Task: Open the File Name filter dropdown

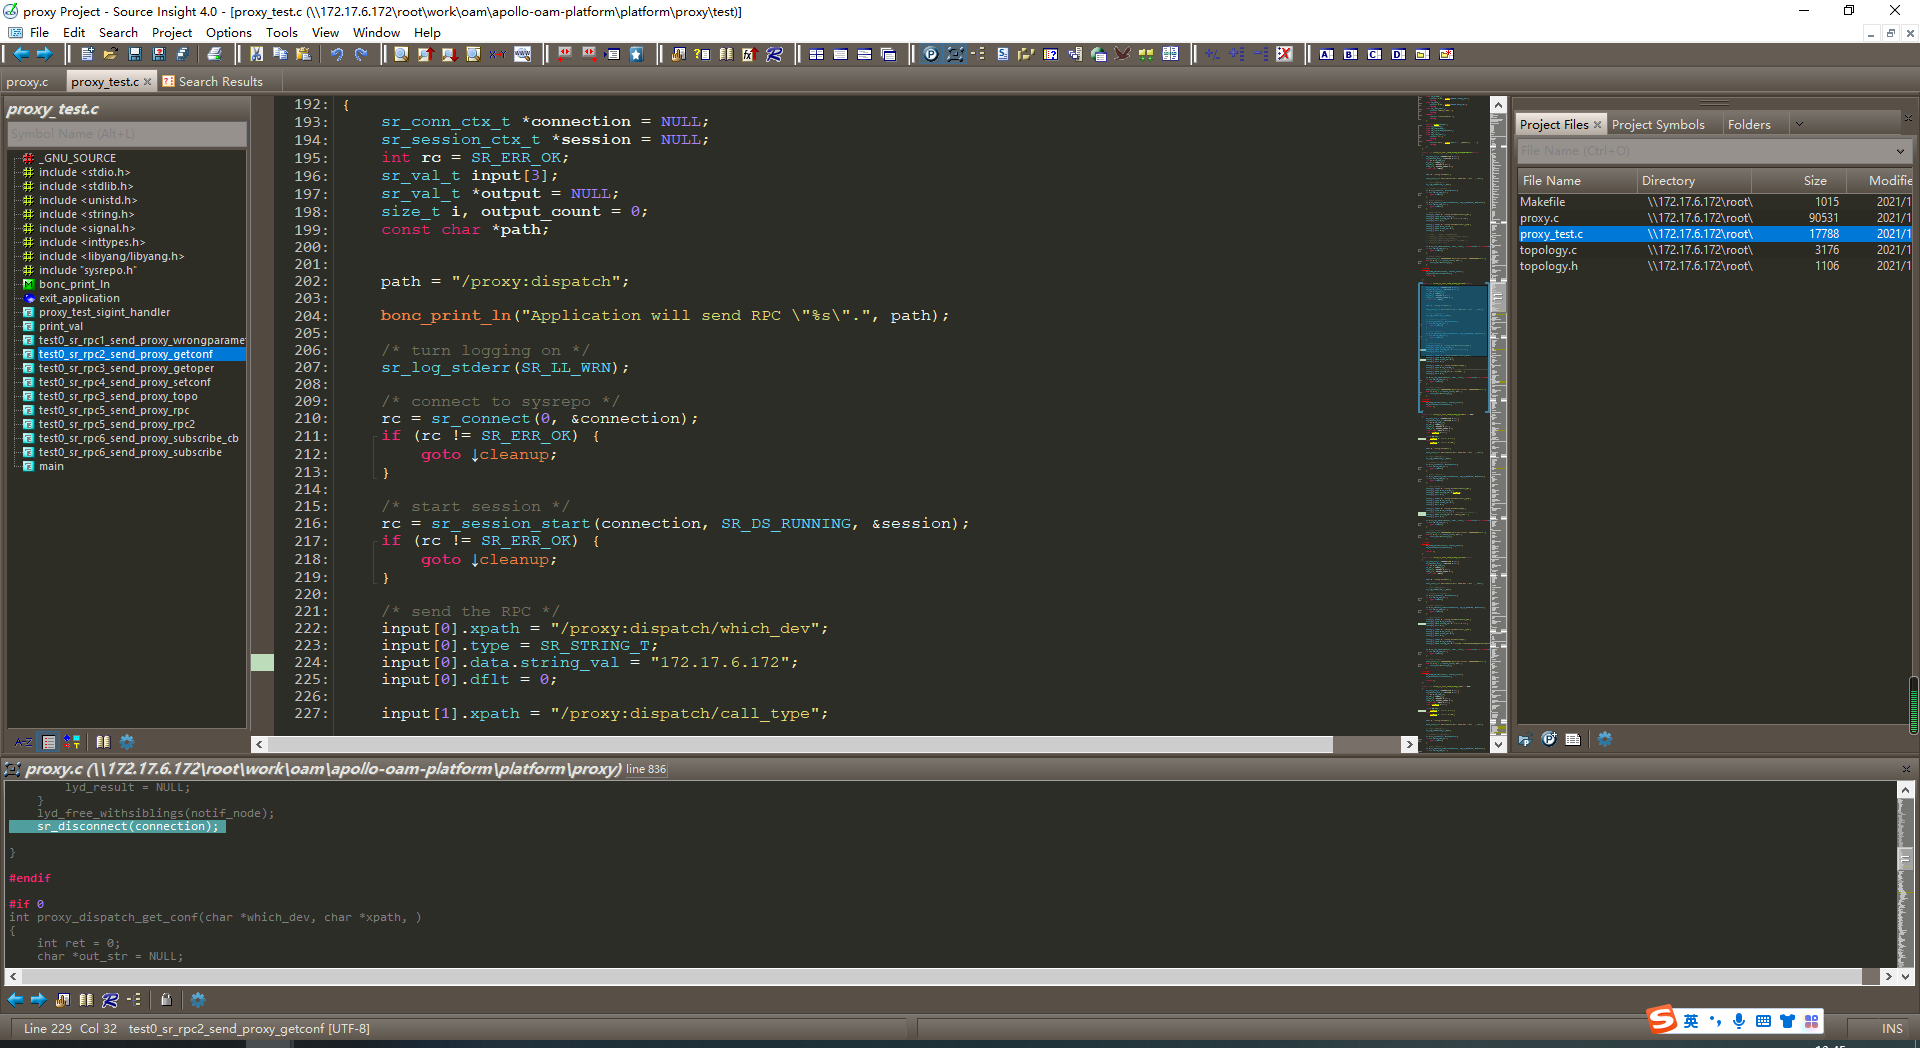Action: pyautogui.click(x=1899, y=151)
